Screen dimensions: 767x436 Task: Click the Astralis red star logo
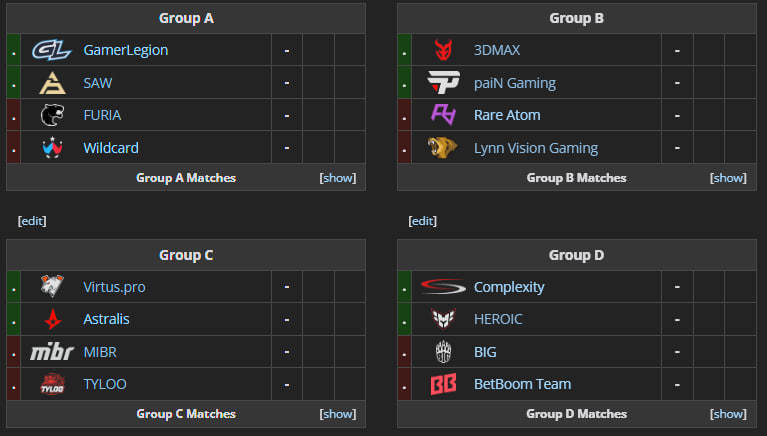point(51,319)
